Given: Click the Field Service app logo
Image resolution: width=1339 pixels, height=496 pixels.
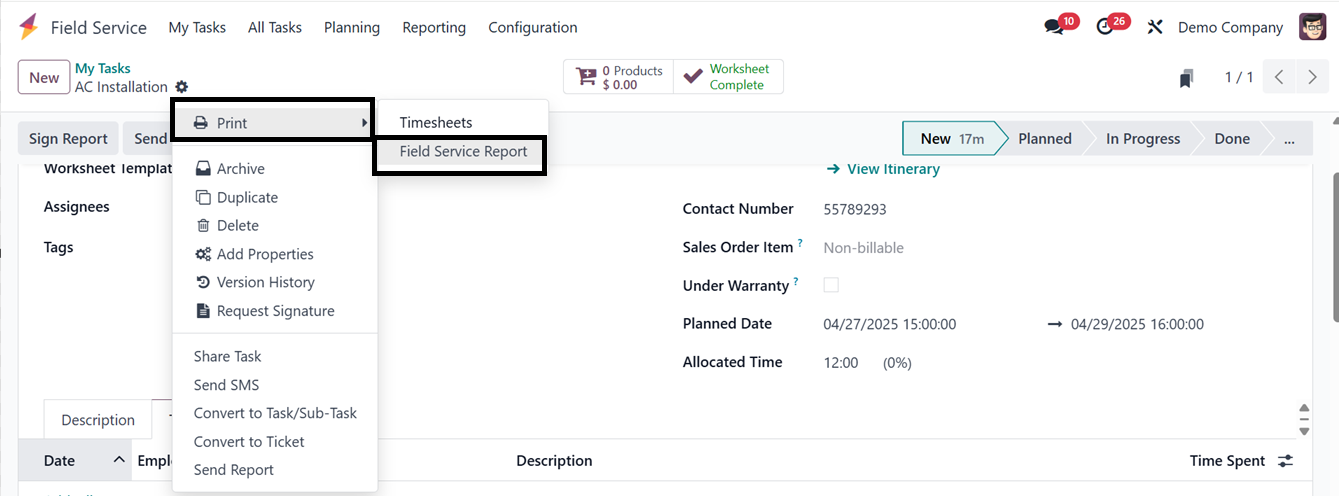Looking at the screenshot, I should pos(29,27).
